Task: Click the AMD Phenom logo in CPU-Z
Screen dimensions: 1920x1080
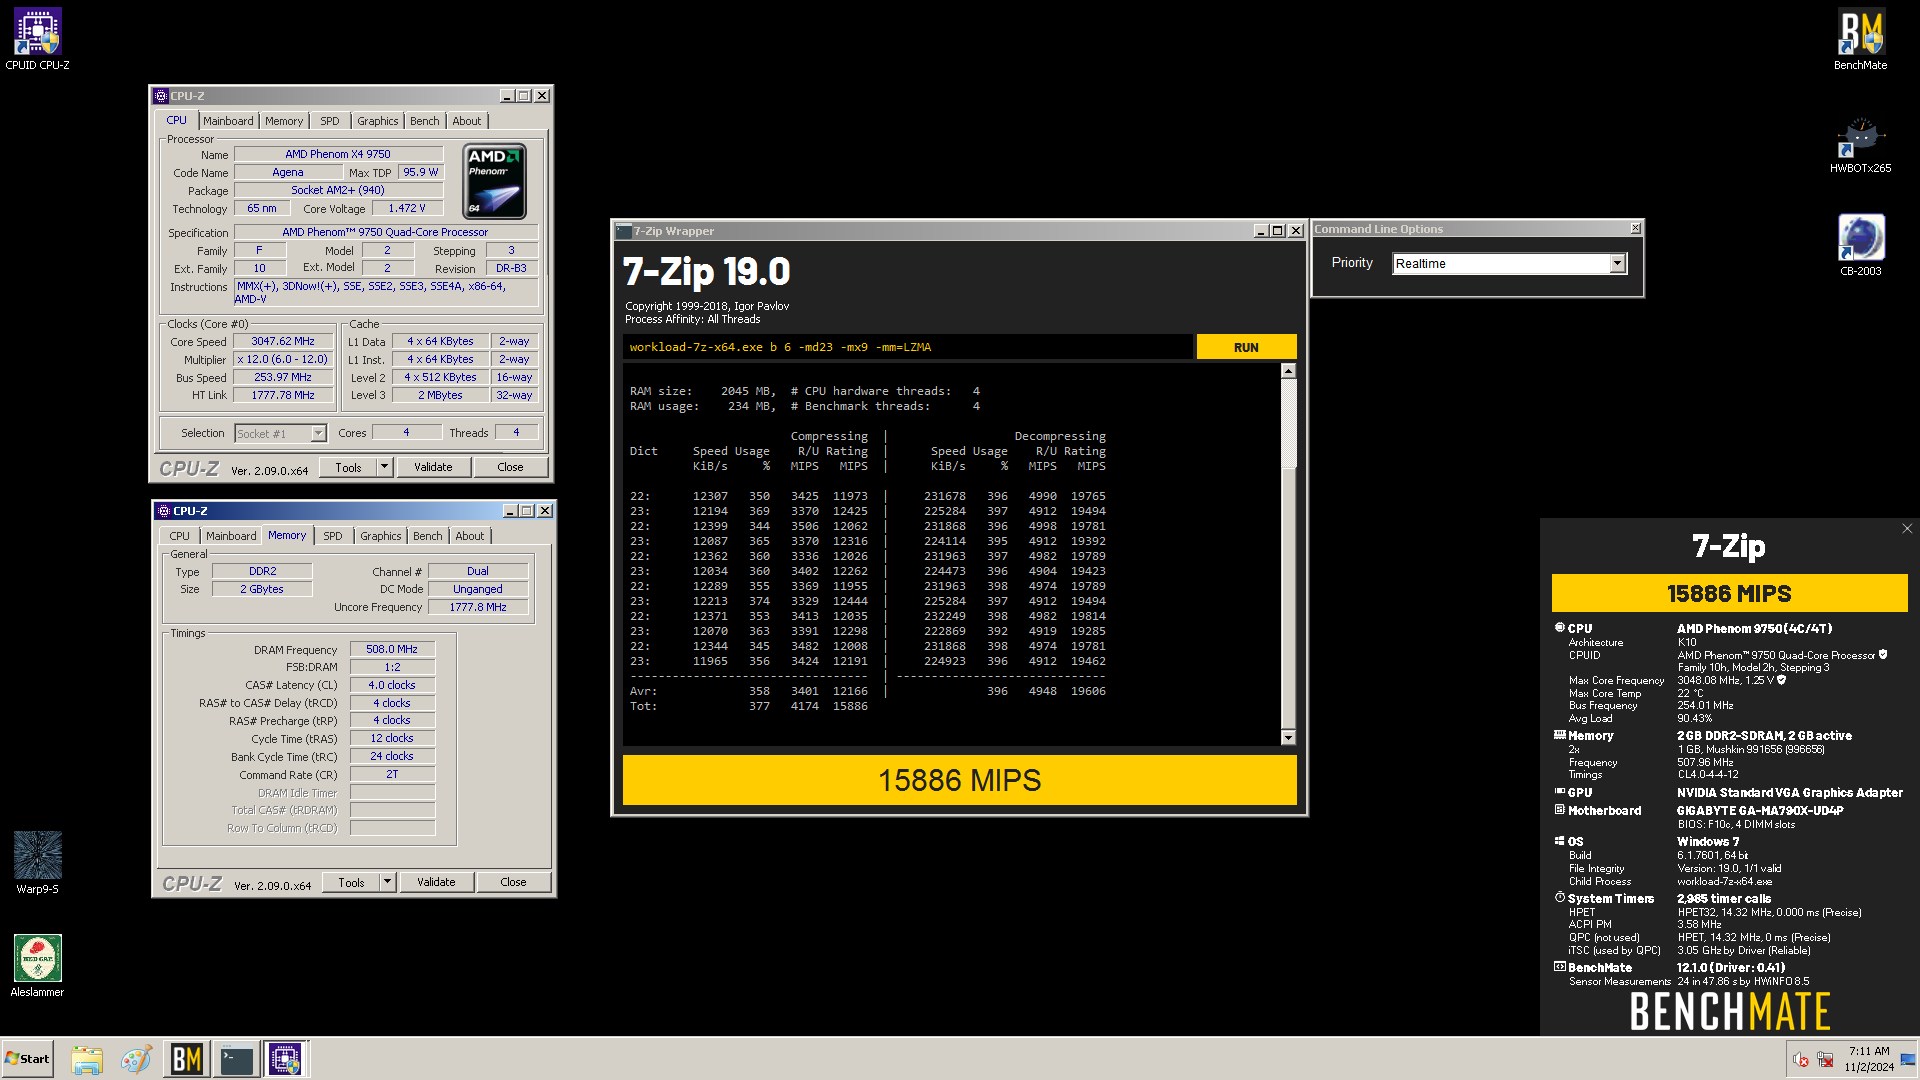Action: [494, 181]
